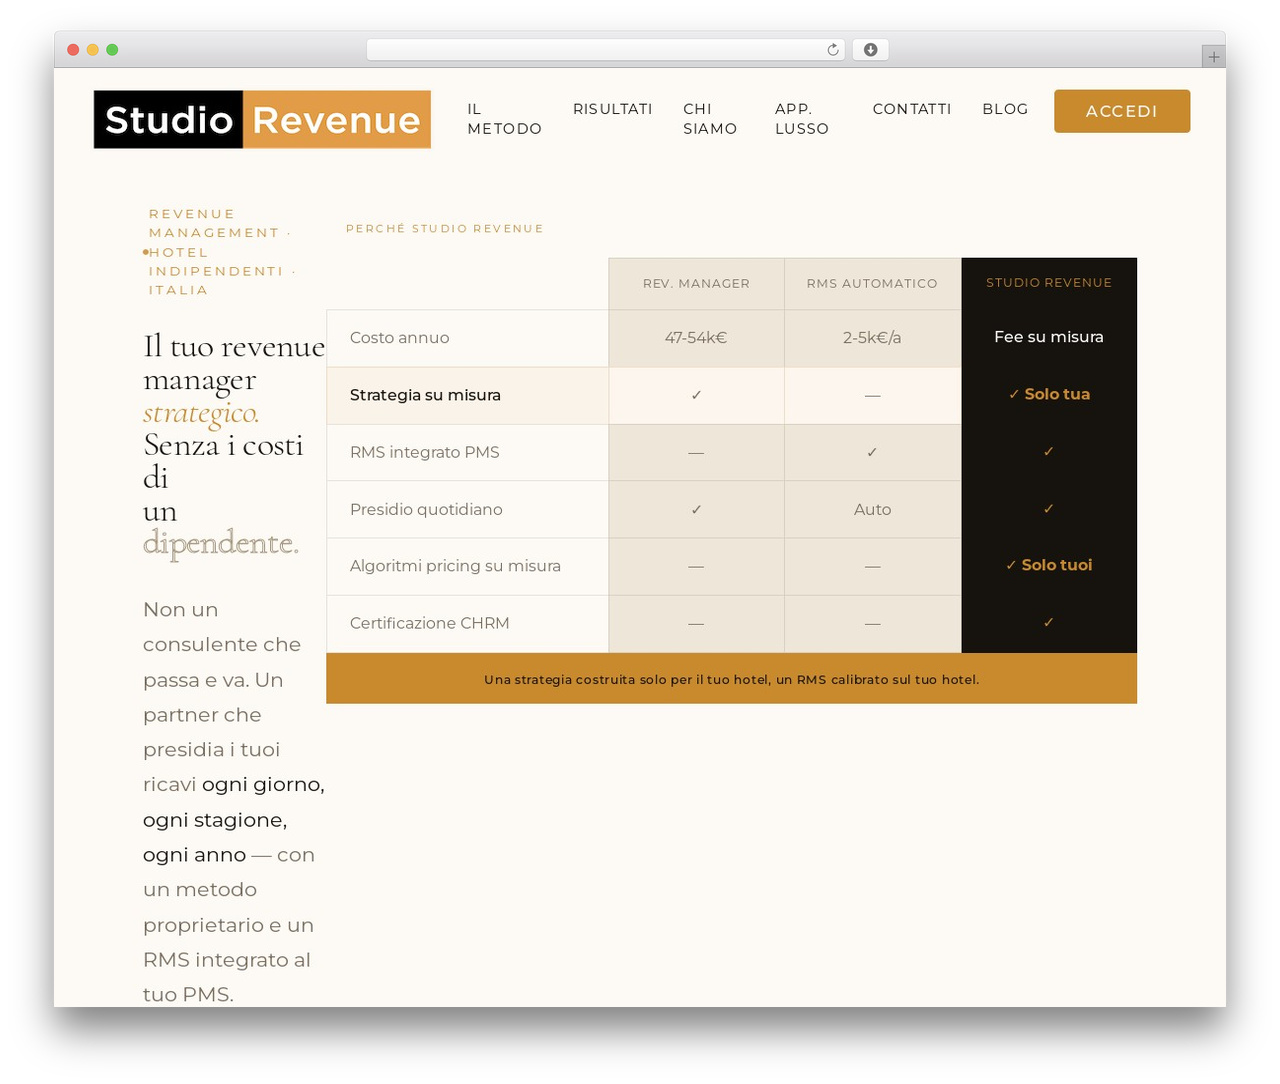Screen dimensions: 1280x1084
Task: Go to the Risultati page
Action: (613, 109)
